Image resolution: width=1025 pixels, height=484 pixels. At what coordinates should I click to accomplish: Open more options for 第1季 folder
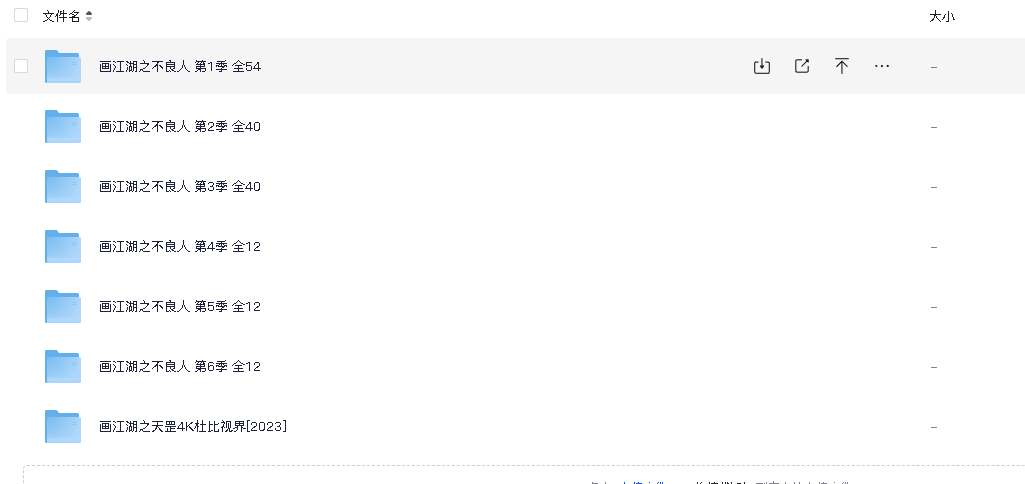[x=882, y=66]
